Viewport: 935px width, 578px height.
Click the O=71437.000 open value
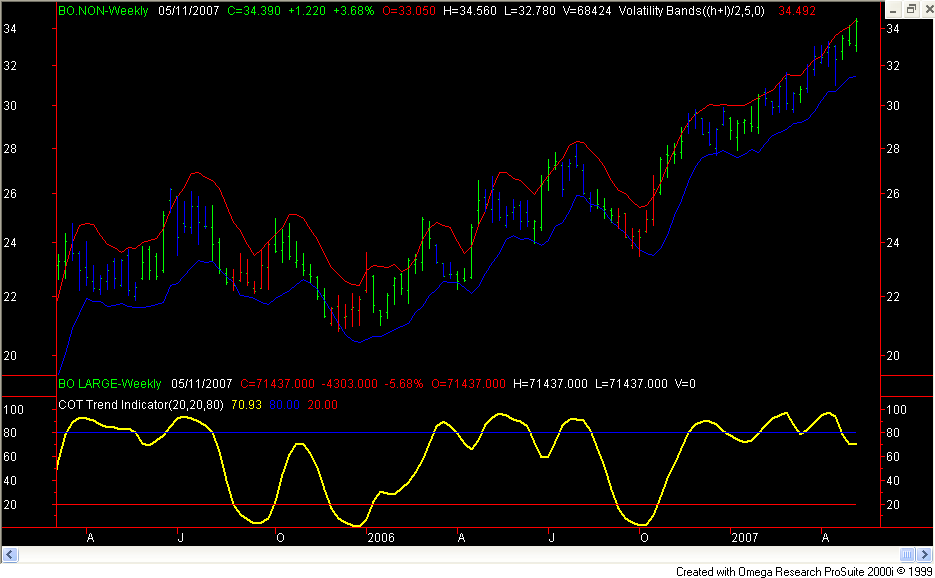point(468,384)
